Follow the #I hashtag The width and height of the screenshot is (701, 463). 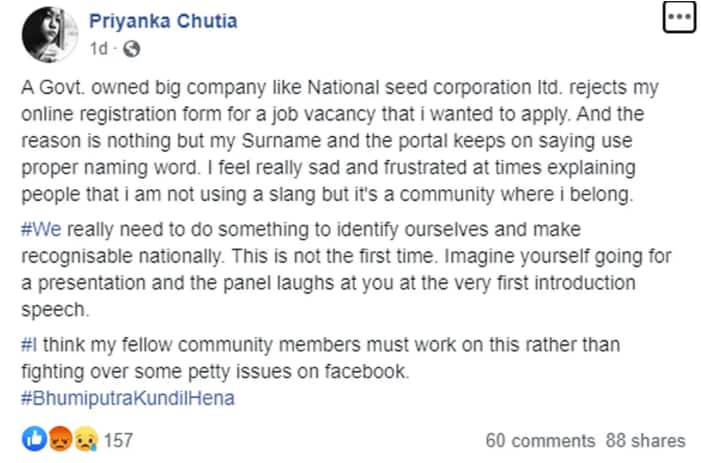(x=29, y=345)
